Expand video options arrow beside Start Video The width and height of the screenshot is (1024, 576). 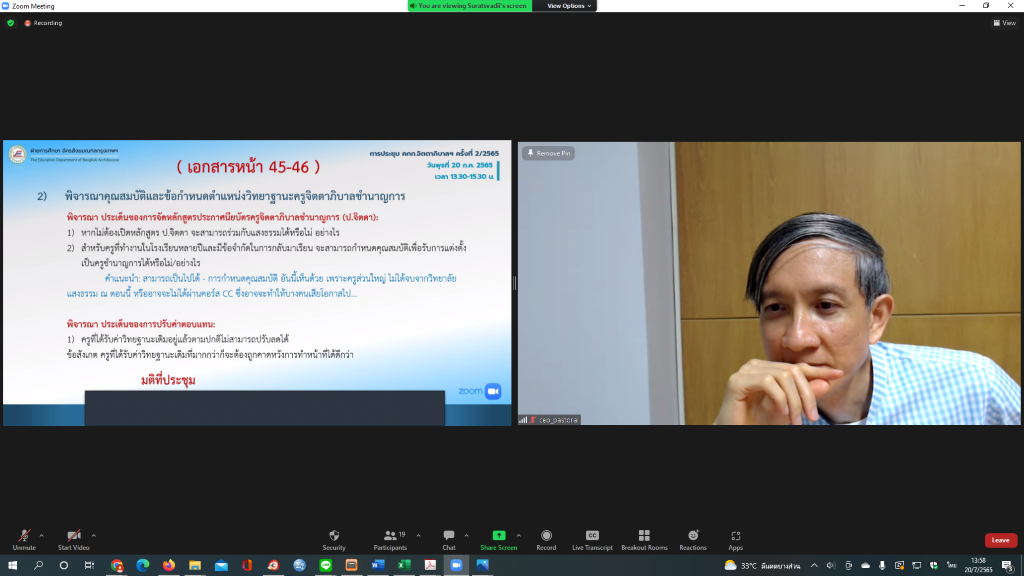(x=94, y=536)
